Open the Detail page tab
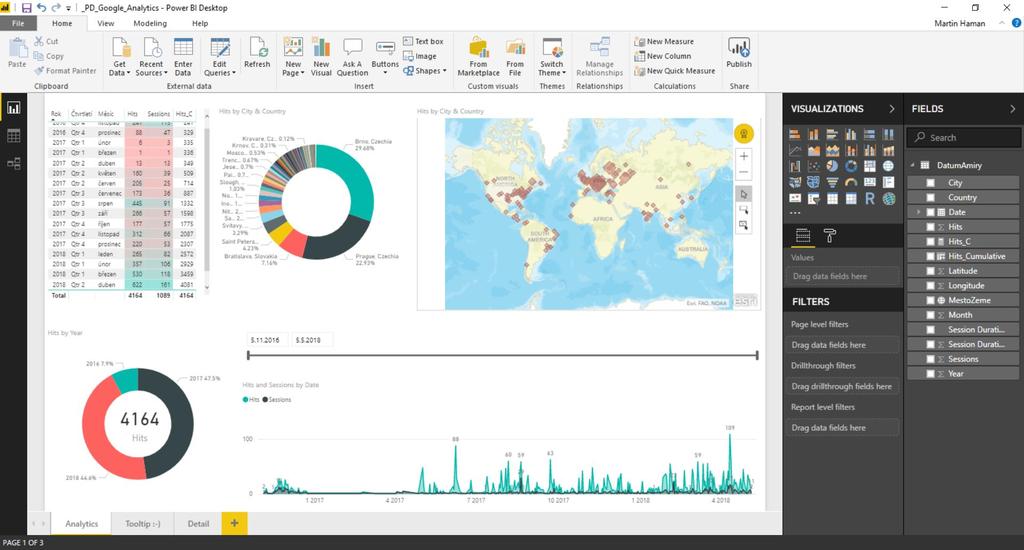Image resolution: width=1024 pixels, height=550 pixels. [x=198, y=524]
